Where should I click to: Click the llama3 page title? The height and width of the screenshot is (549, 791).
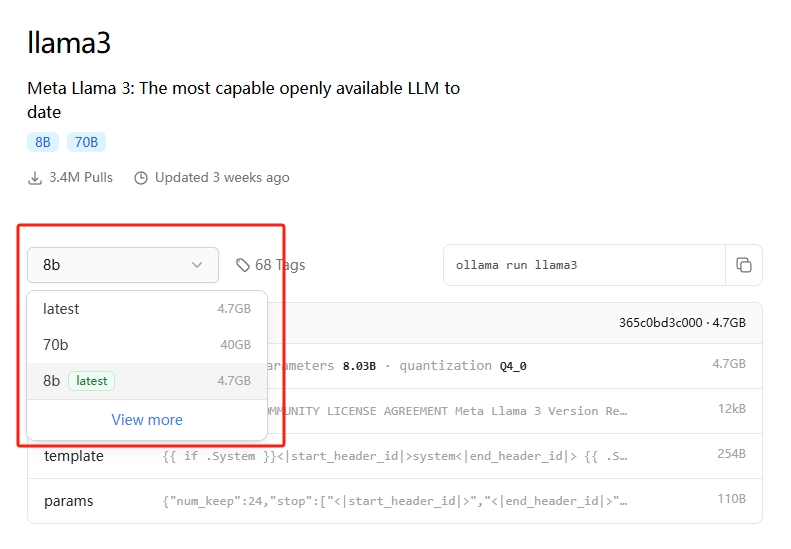tap(69, 43)
